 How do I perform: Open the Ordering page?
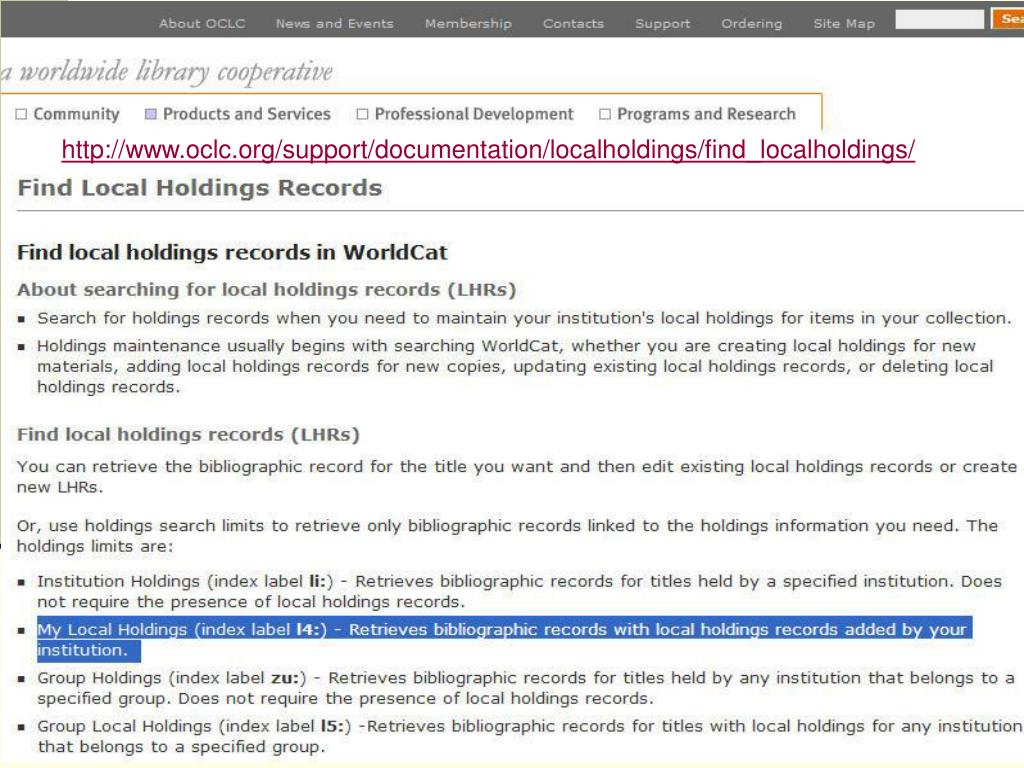[752, 24]
